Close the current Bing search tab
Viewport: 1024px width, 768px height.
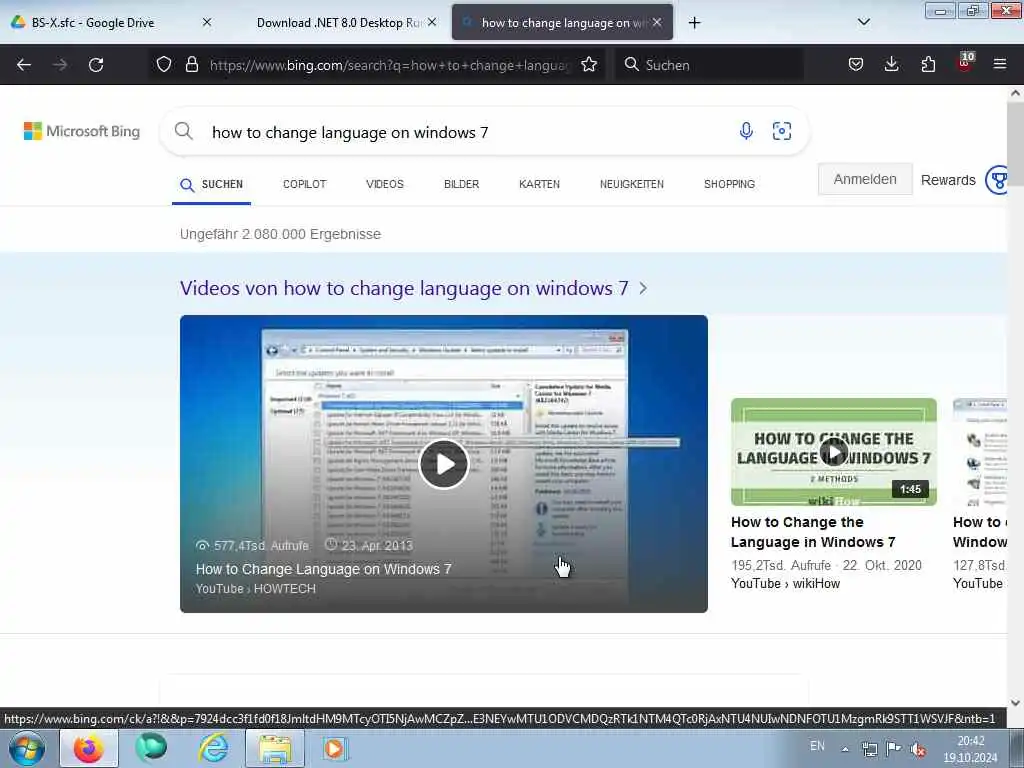tap(657, 22)
